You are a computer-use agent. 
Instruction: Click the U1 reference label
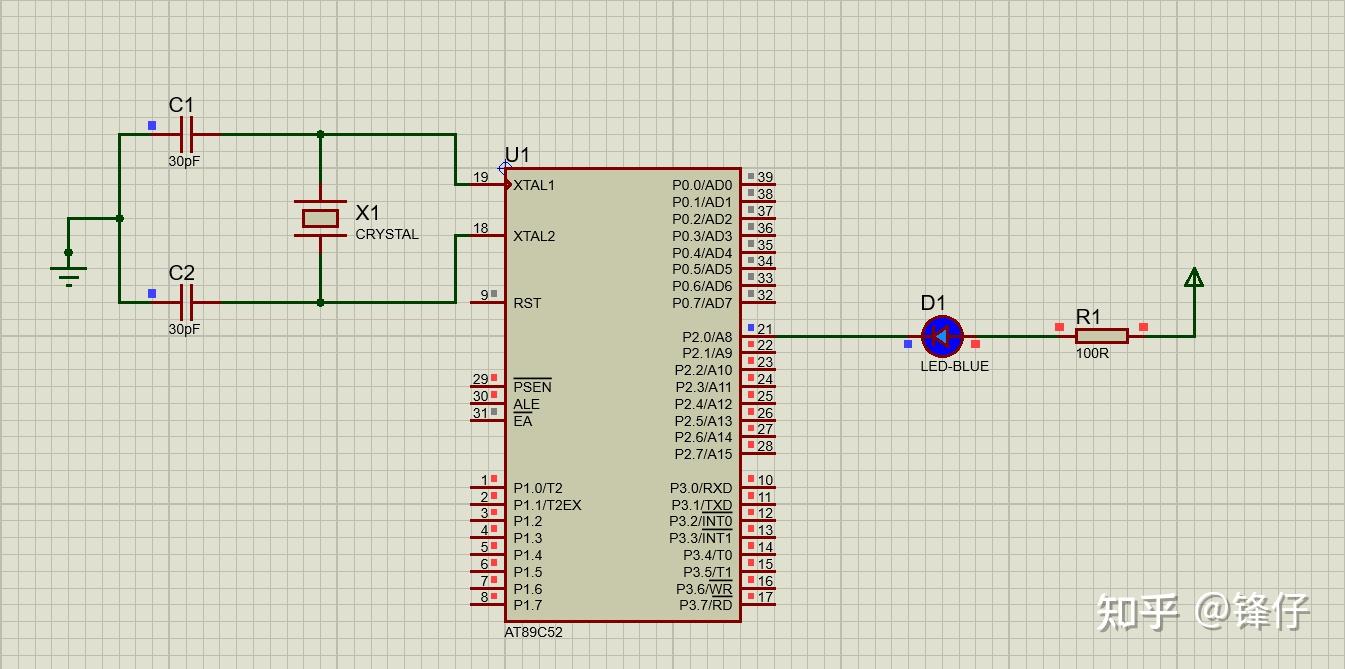tap(517, 155)
